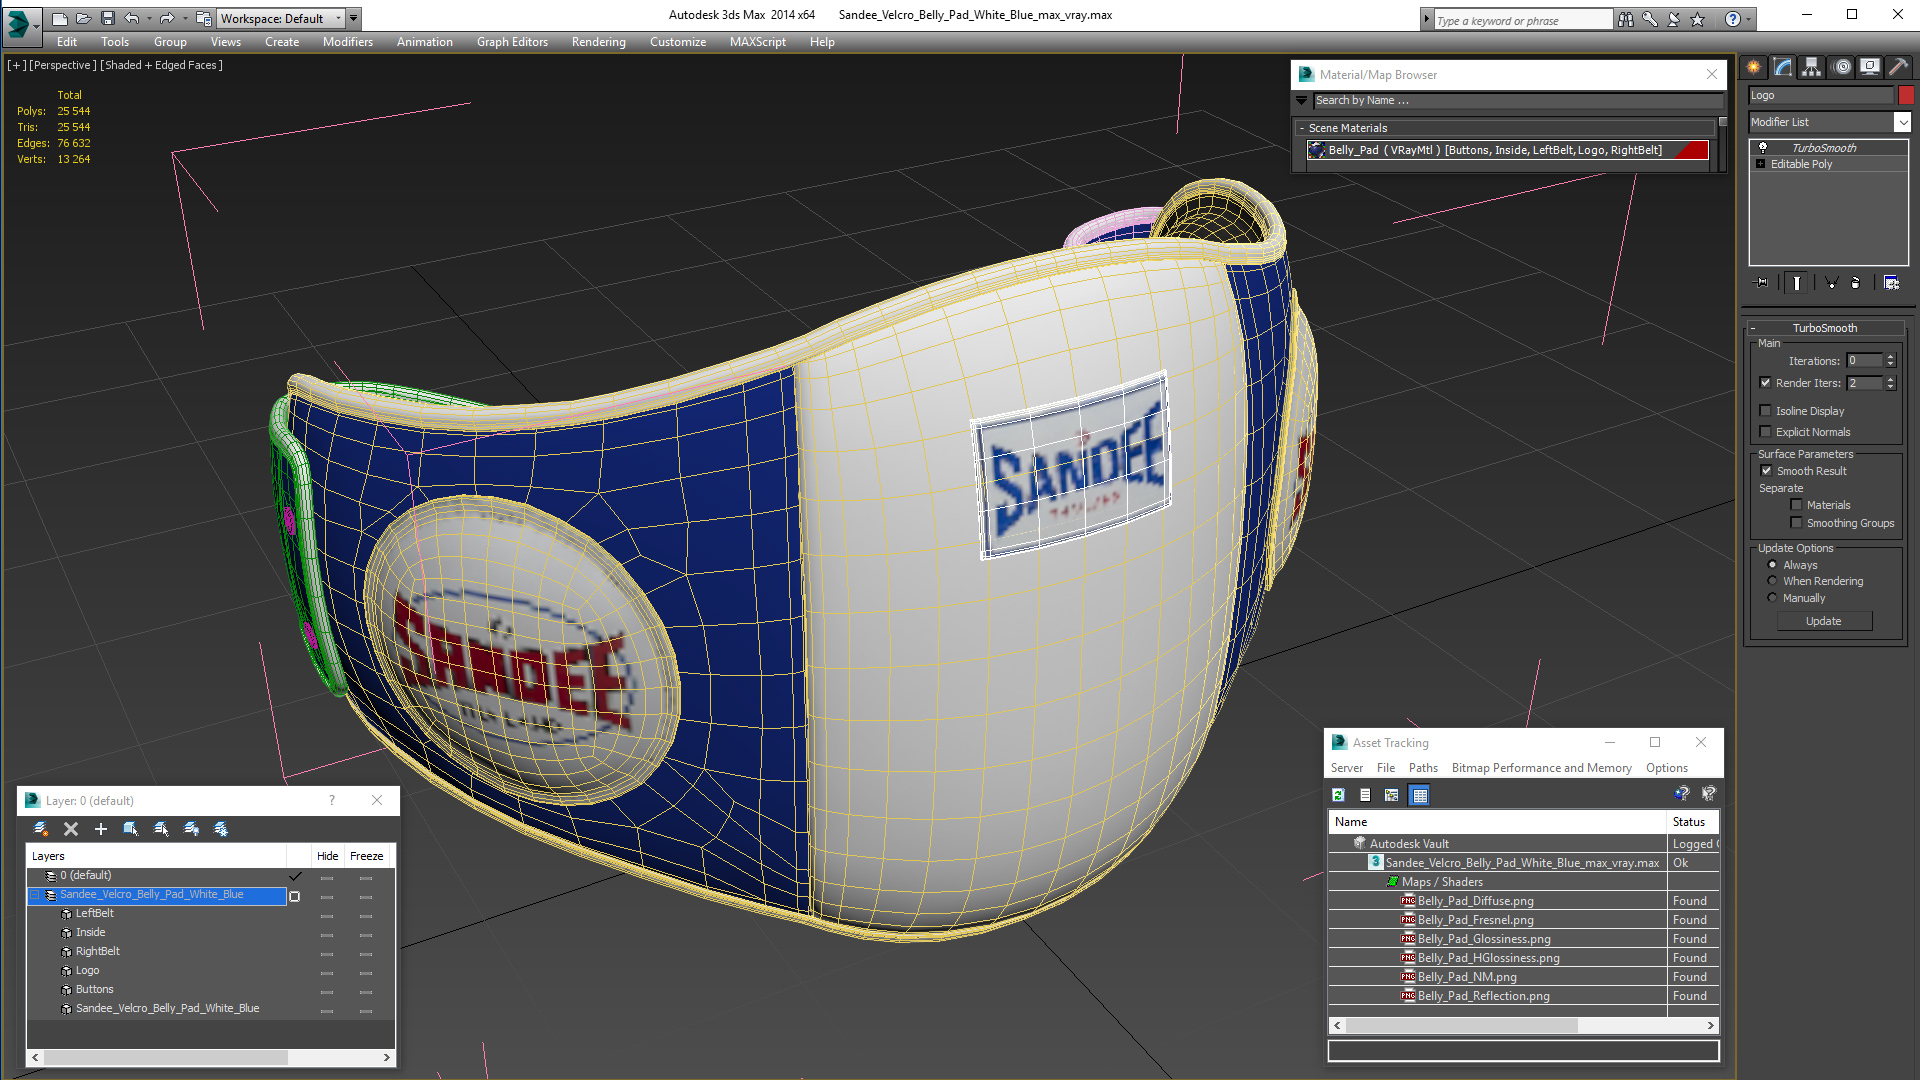Select Always update option

pos(1773,564)
